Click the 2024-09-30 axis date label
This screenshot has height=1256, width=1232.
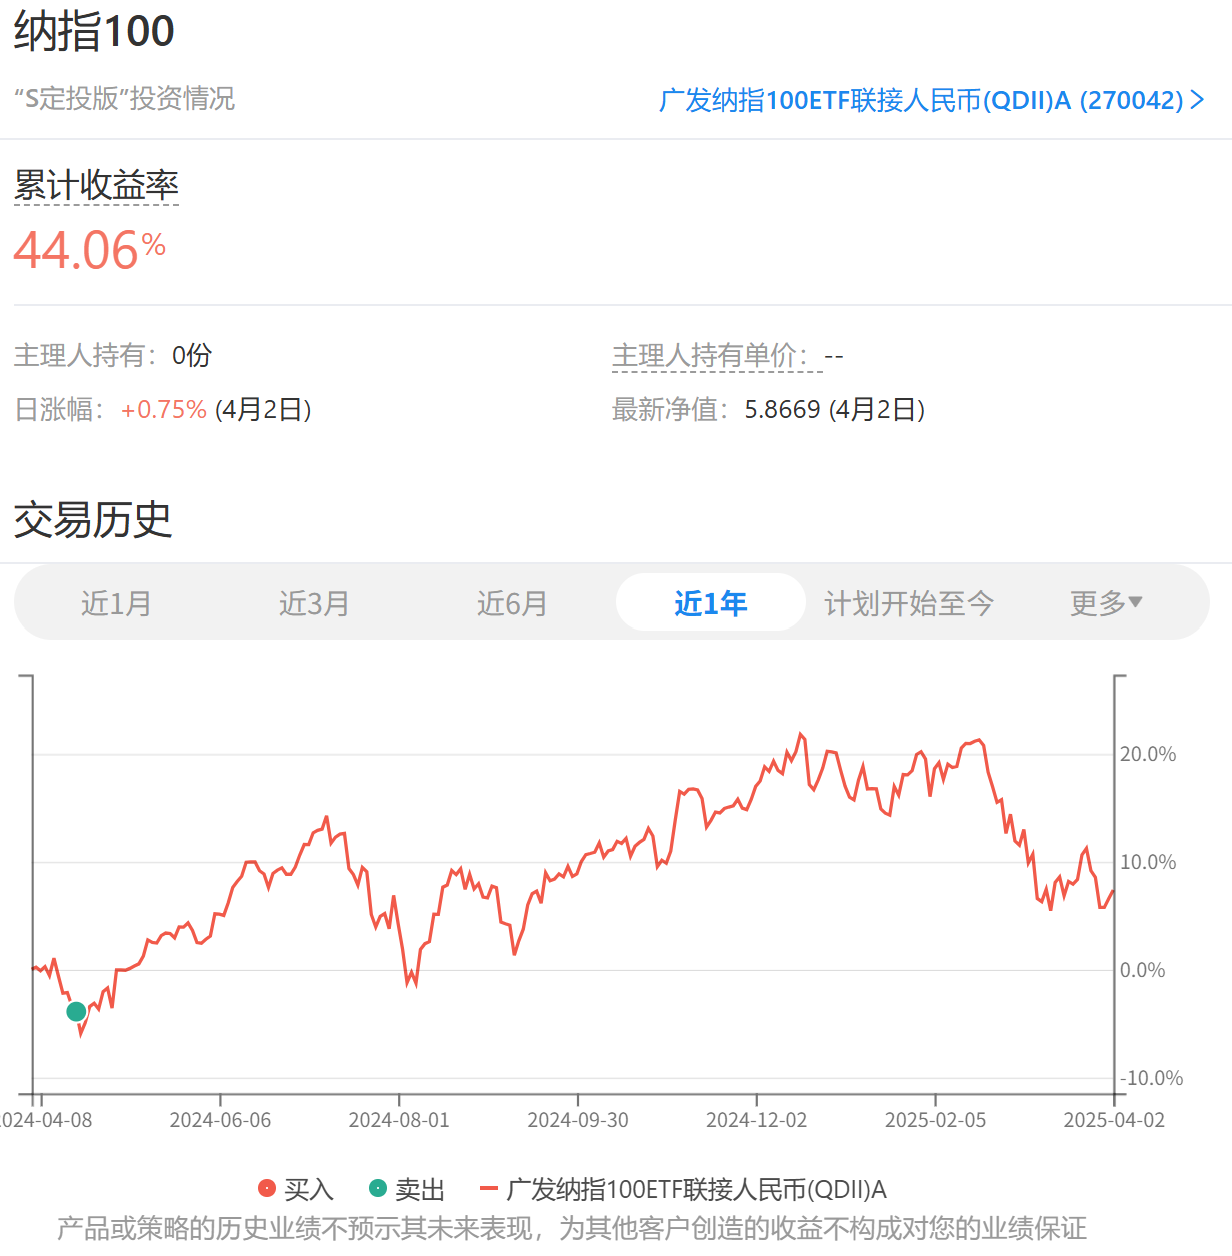pos(578,1120)
